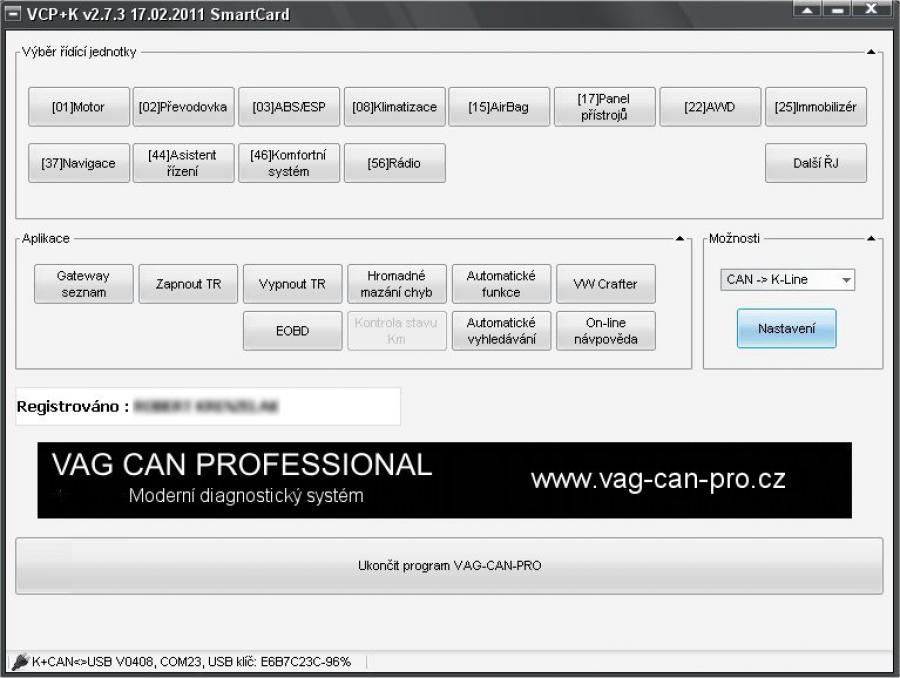Open the [22]AWD control unit
900x678 pixels.
710,107
